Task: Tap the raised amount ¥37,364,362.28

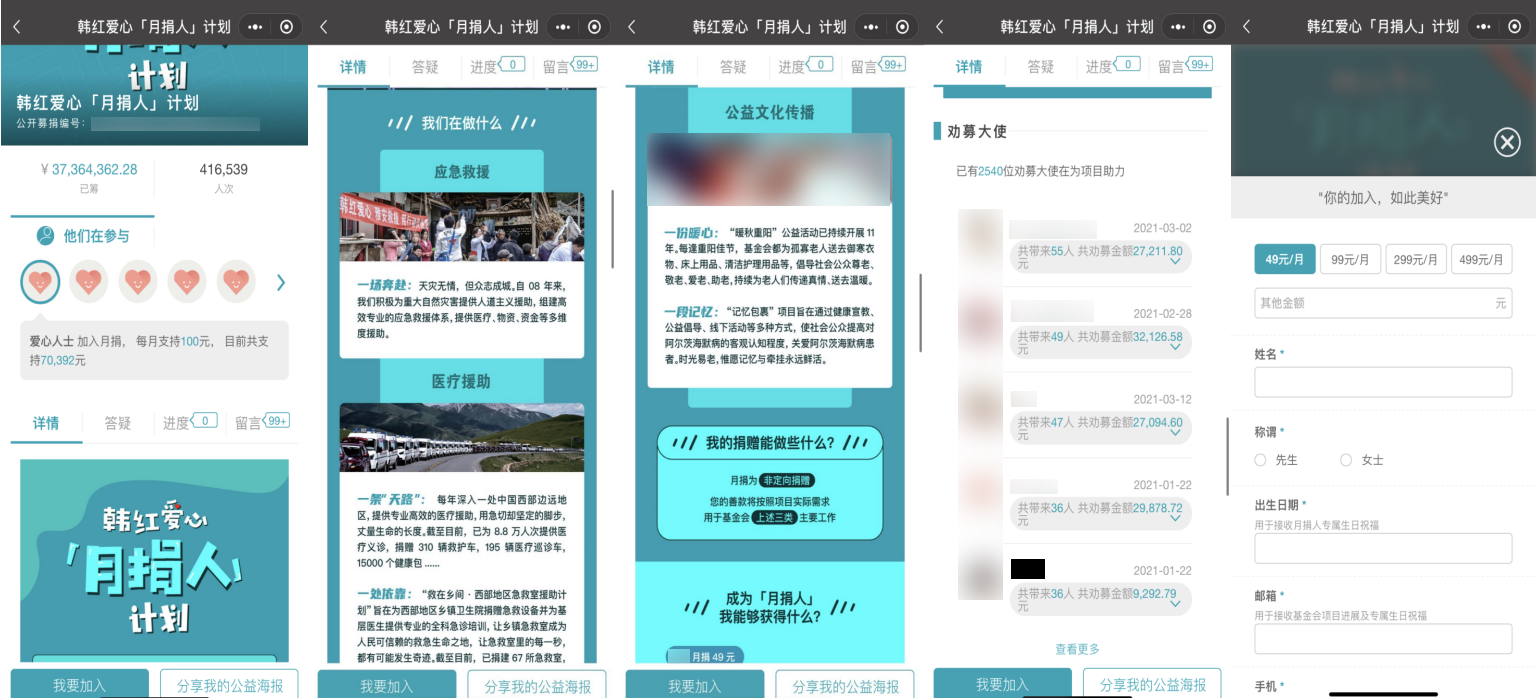Action: (x=89, y=169)
